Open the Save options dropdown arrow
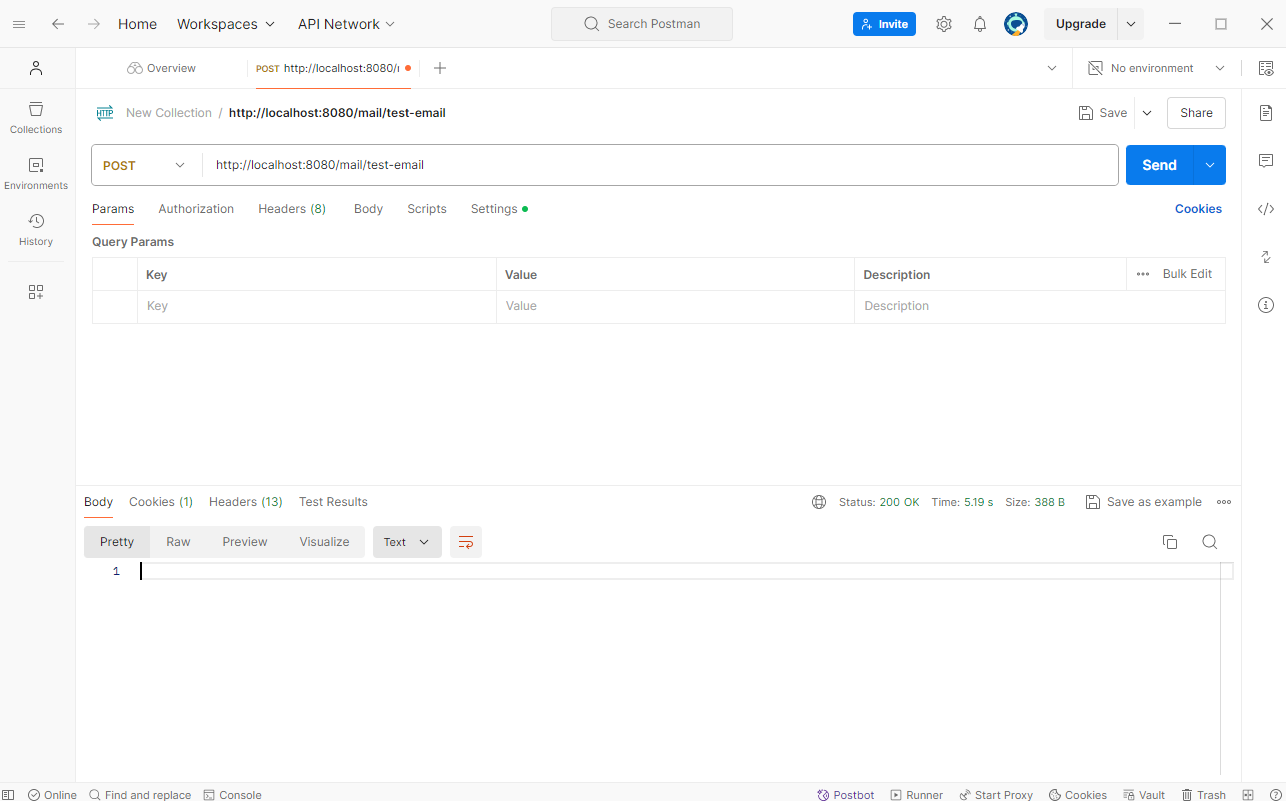Image resolution: width=1286 pixels, height=801 pixels. [1147, 113]
